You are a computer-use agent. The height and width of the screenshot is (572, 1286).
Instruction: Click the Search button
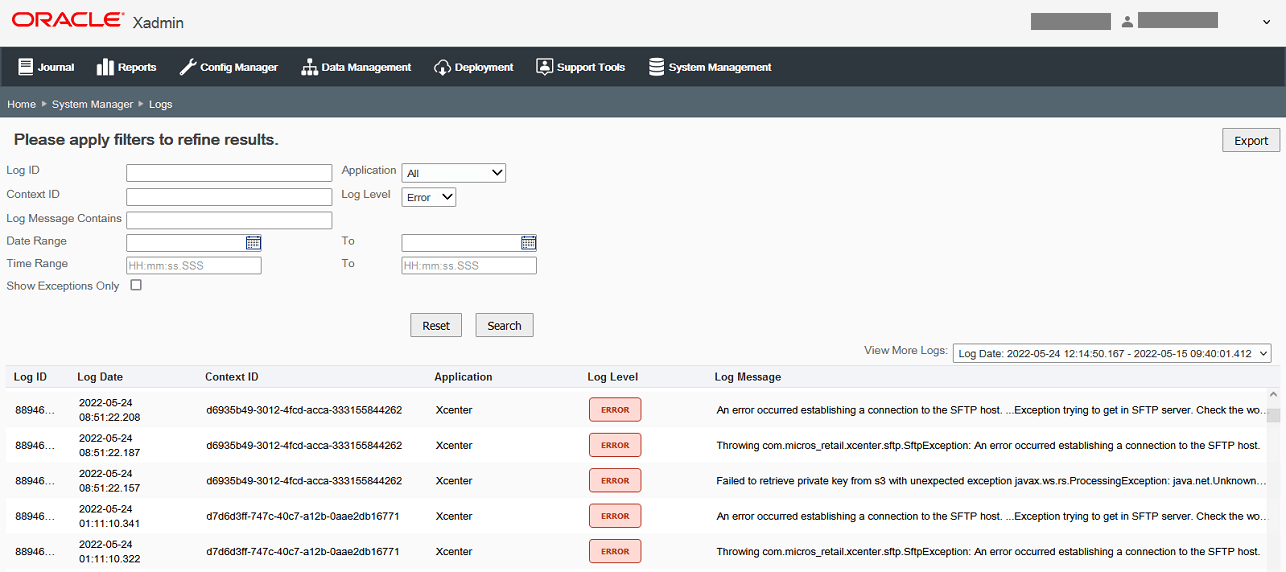coord(504,325)
